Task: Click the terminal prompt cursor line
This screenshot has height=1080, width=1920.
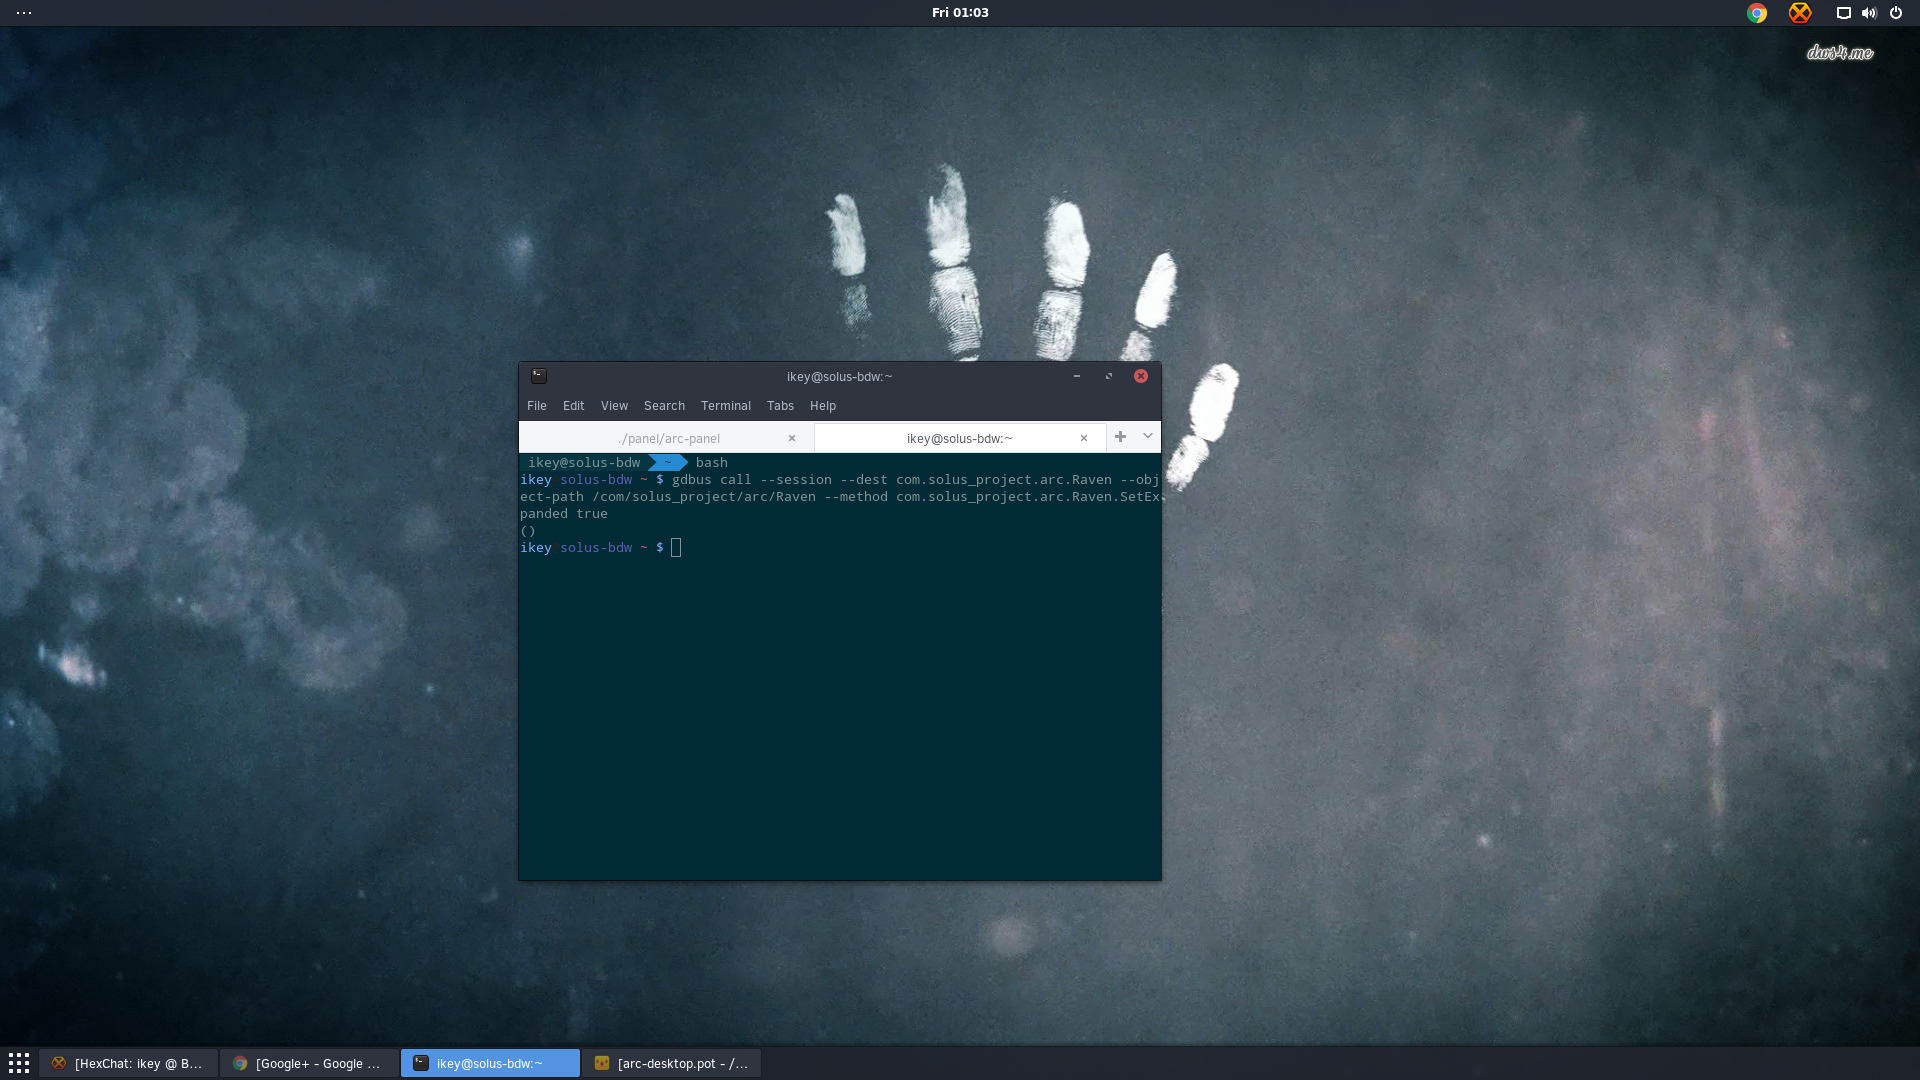Action: point(600,548)
